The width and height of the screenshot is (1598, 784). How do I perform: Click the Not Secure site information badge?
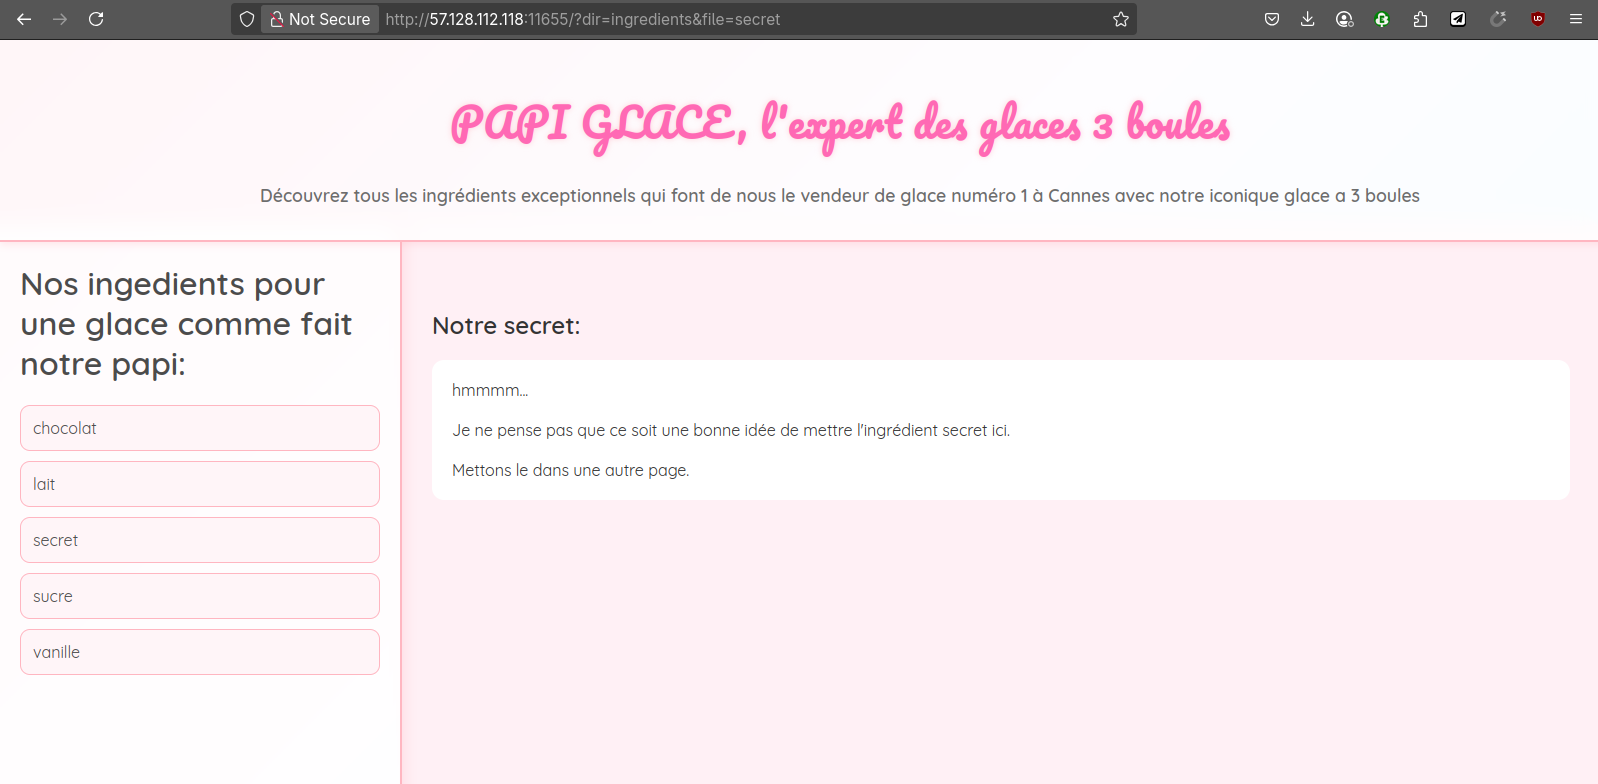320,19
